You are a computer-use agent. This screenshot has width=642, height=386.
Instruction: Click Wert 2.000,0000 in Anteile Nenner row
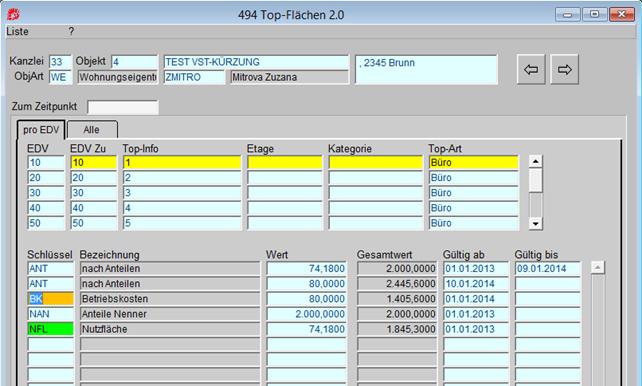307,314
